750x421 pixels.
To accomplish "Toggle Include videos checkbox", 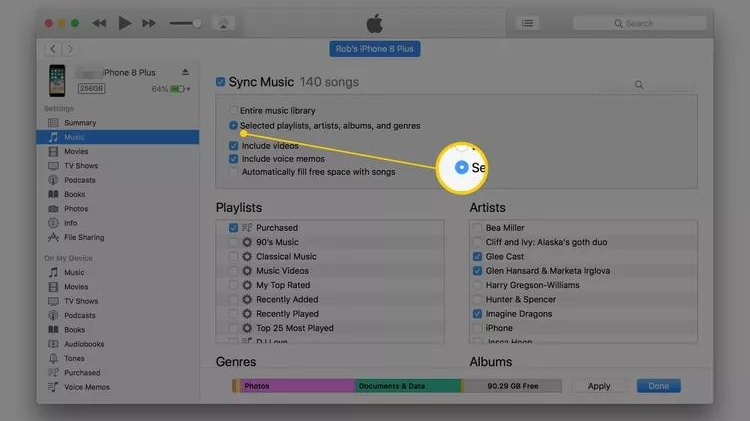I will (x=233, y=145).
